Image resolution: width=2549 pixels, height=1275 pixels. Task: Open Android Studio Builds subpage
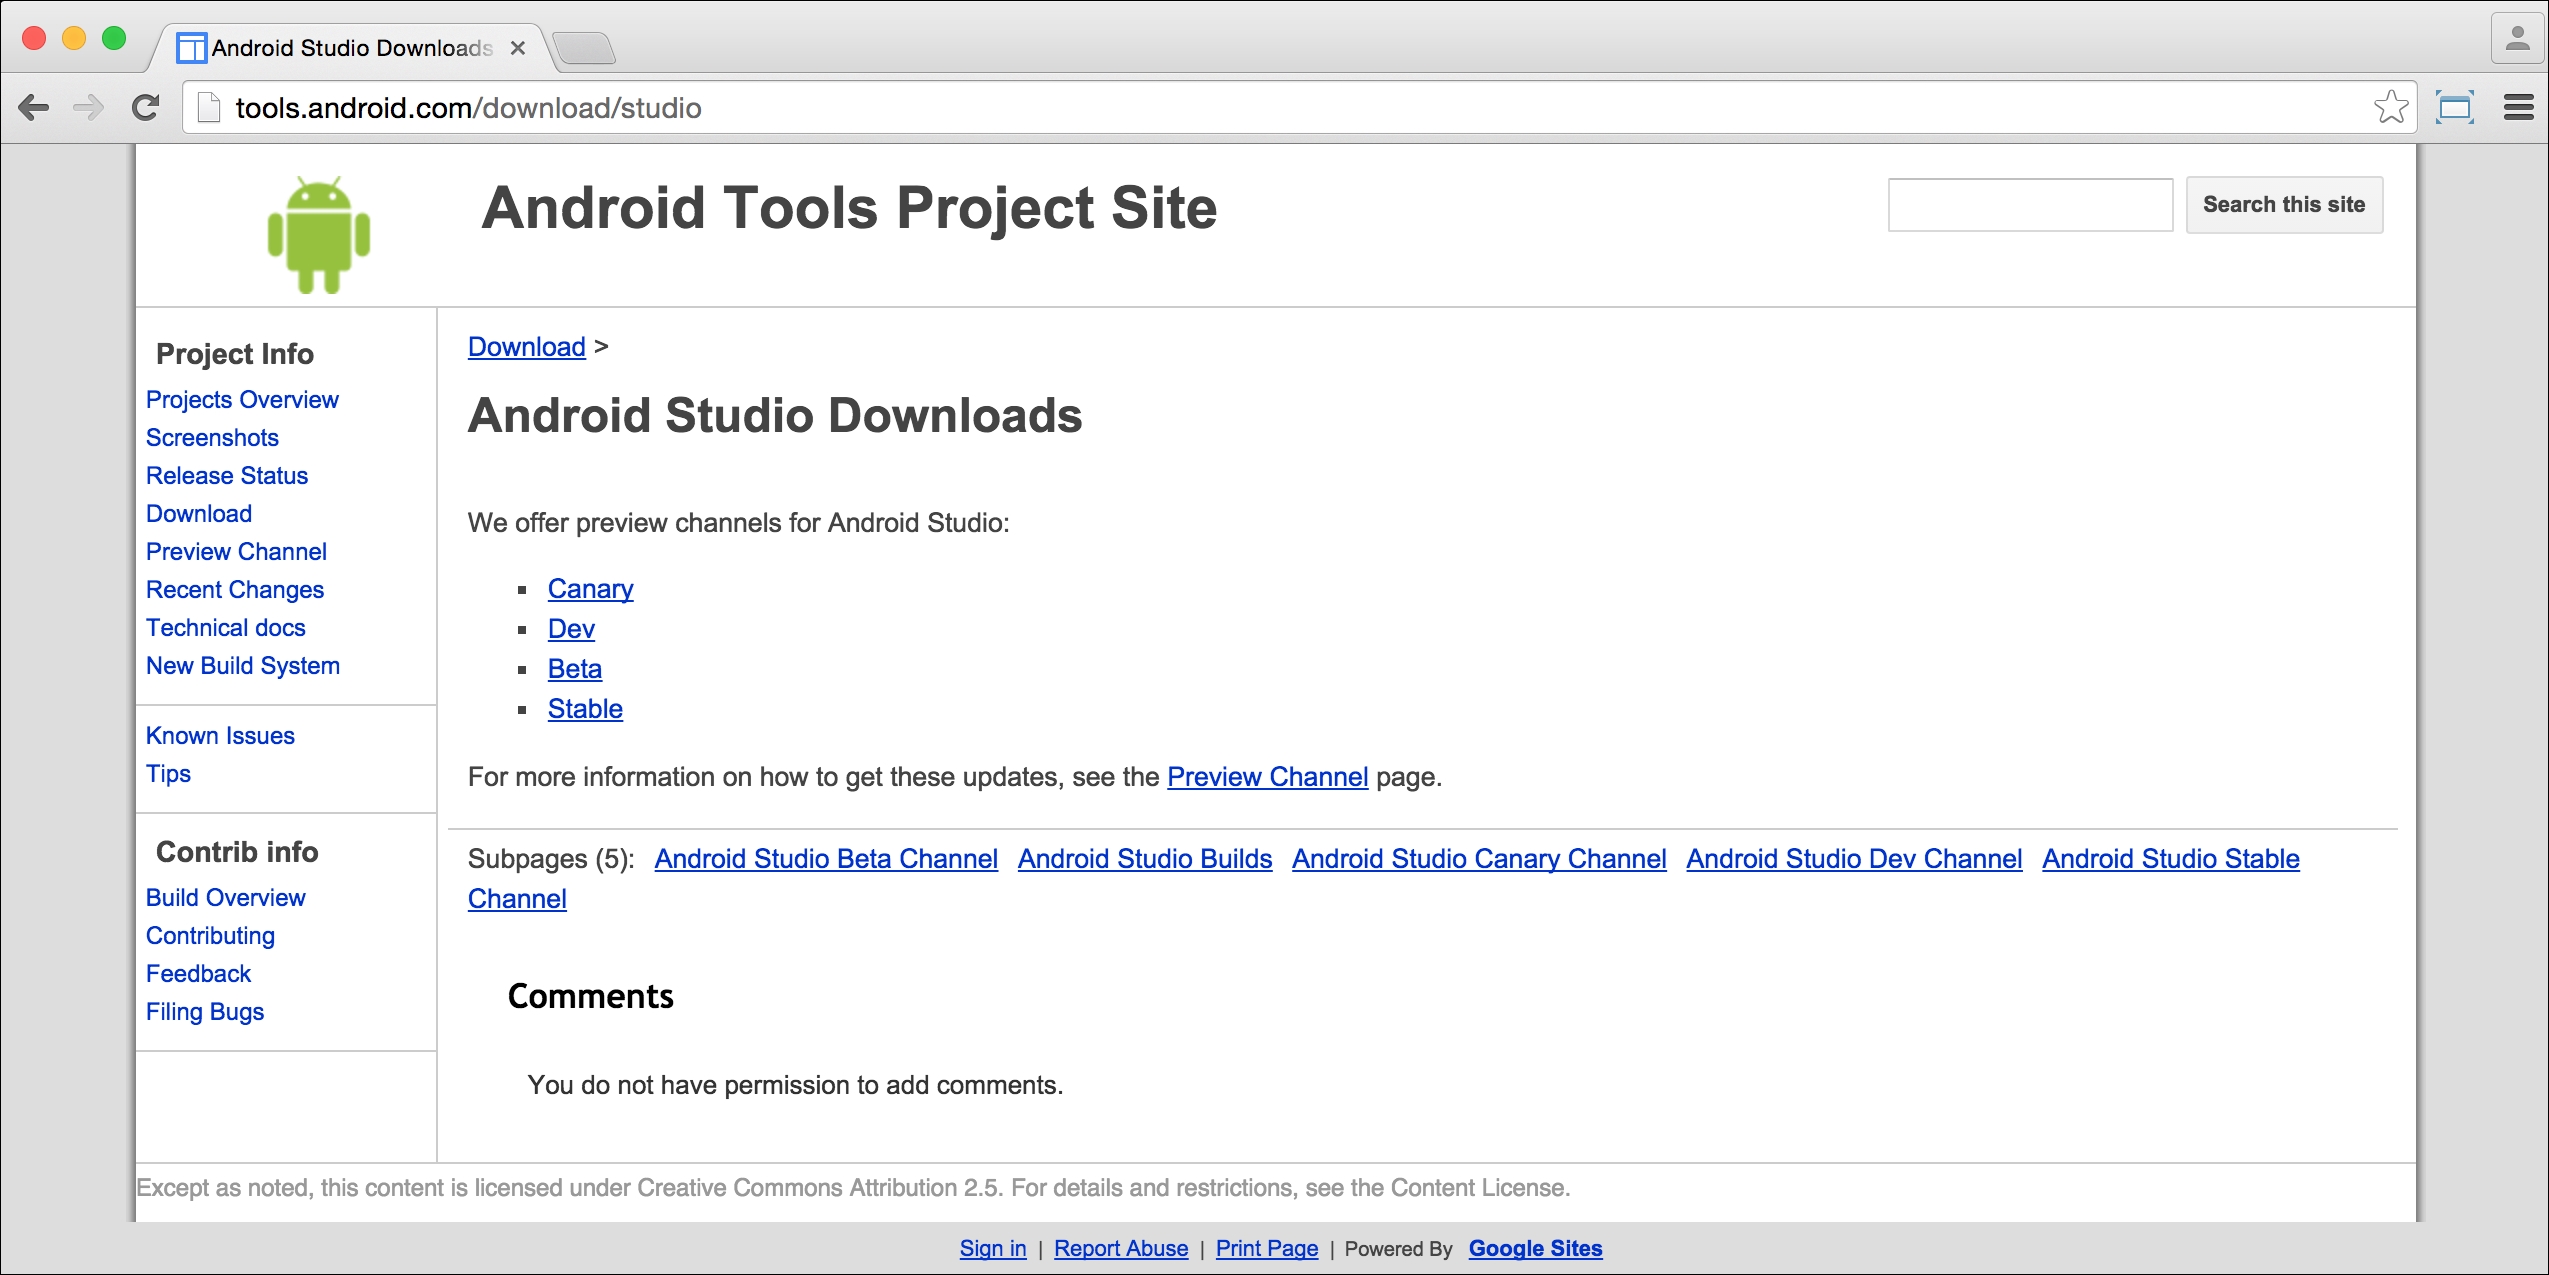1144,859
